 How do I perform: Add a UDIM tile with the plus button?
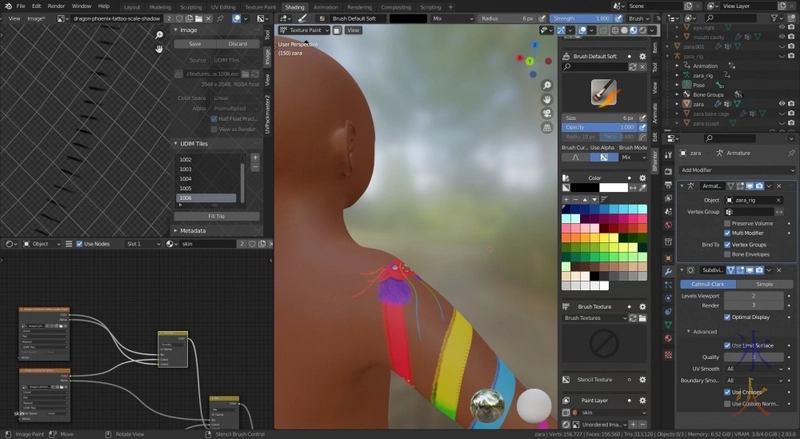click(256, 159)
